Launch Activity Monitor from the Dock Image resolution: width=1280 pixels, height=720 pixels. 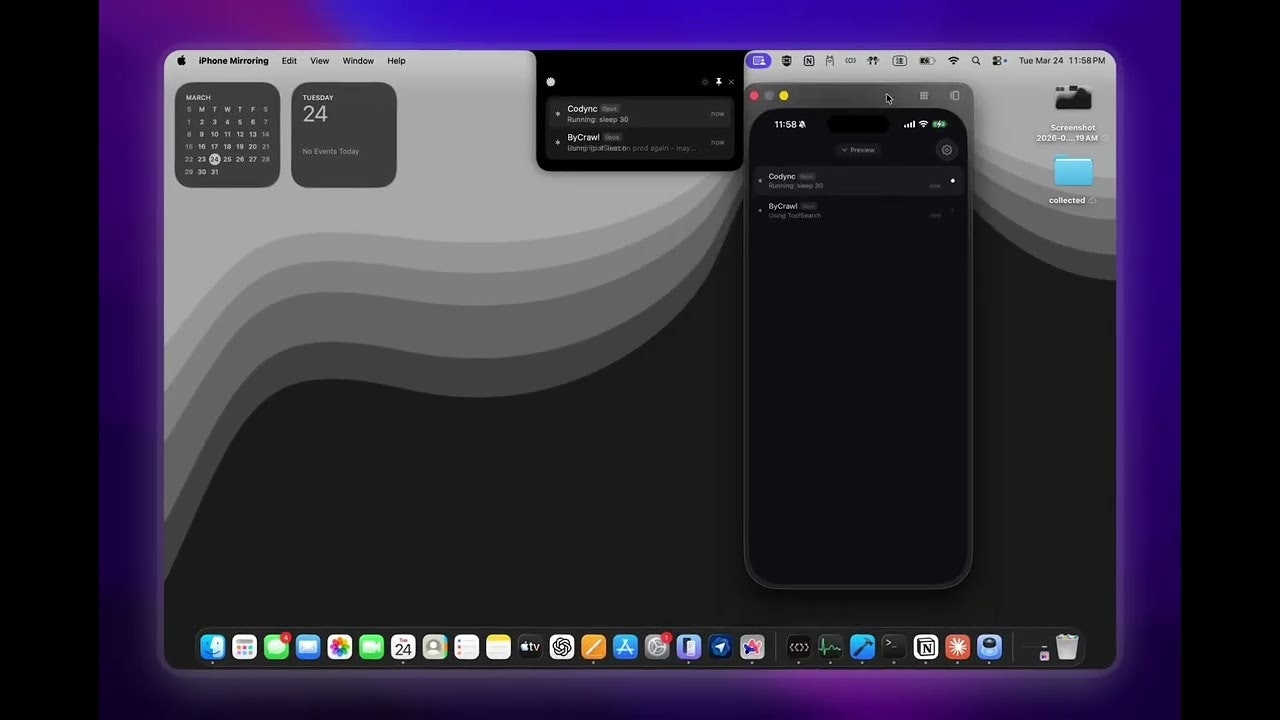click(x=830, y=647)
